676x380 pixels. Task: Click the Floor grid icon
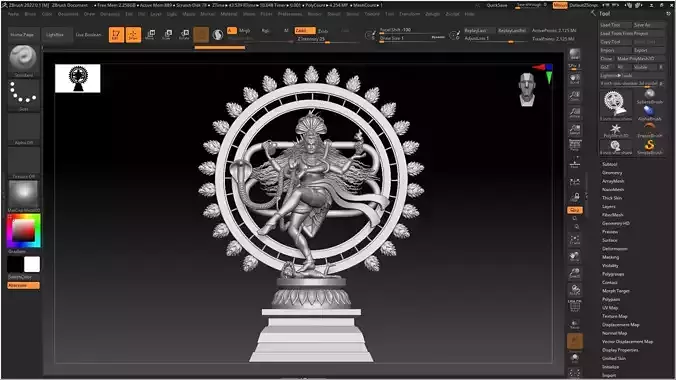574,163
